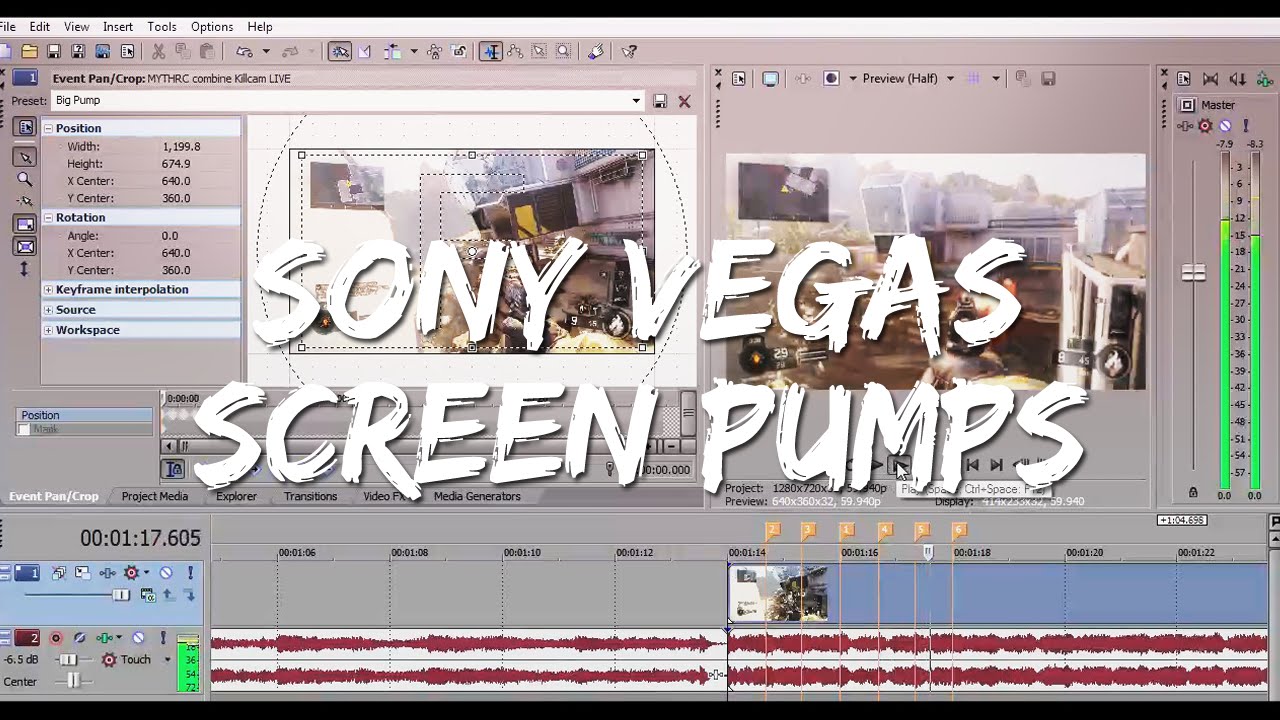This screenshot has height=720, width=1280.
Task: Open Preview (Half) quality dropdown
Action: pos(950,79)
